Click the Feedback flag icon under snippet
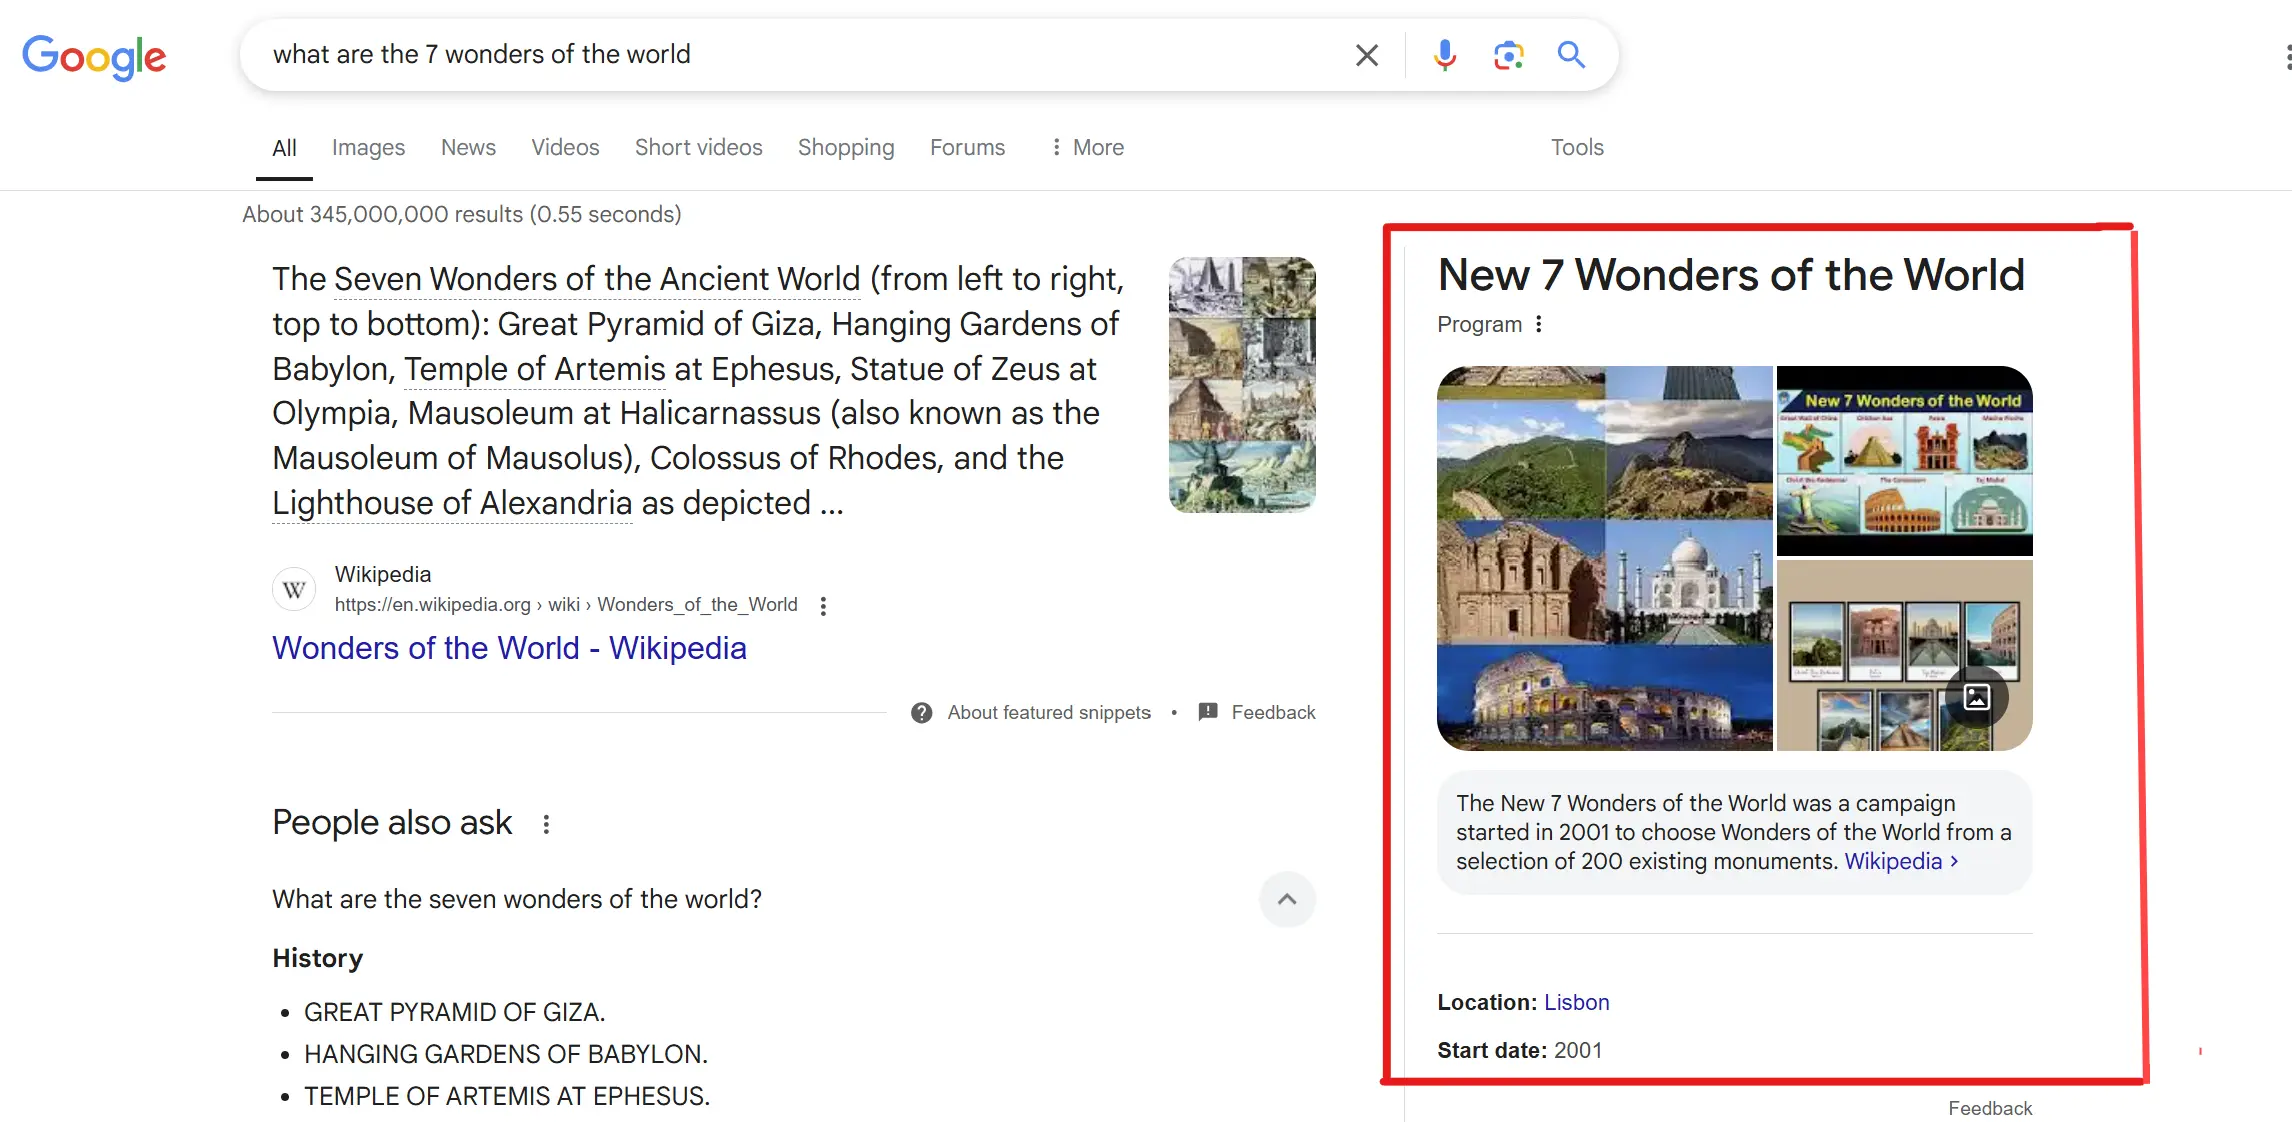Image resolution: width=2292 pixels, height=1122 pixels. [1208, 712]
